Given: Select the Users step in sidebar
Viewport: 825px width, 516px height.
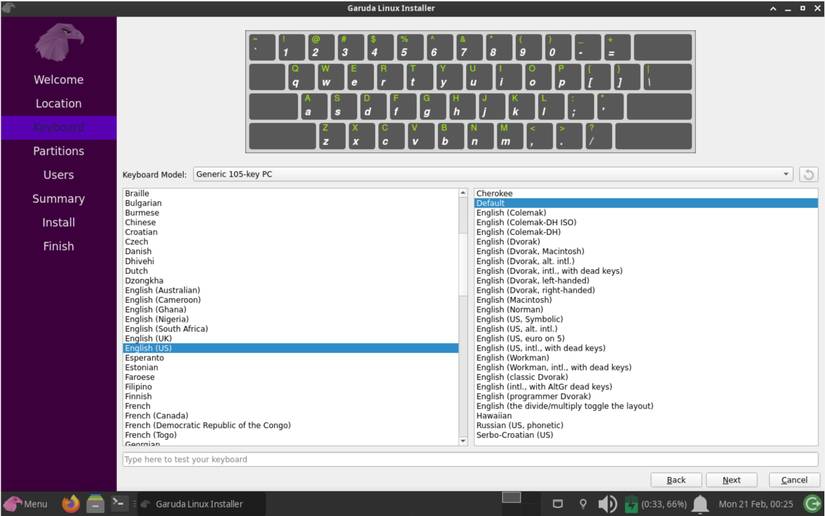Looking at the screenshot, I should pyautogui.click(x=58, y=175).
